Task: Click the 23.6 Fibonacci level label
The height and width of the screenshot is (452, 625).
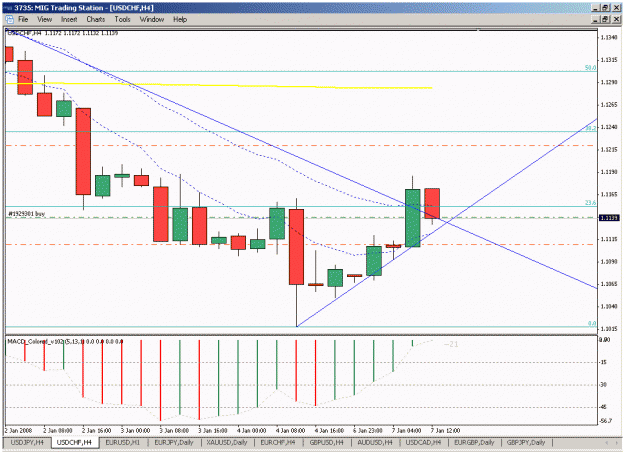Action: tap(590, 203)
